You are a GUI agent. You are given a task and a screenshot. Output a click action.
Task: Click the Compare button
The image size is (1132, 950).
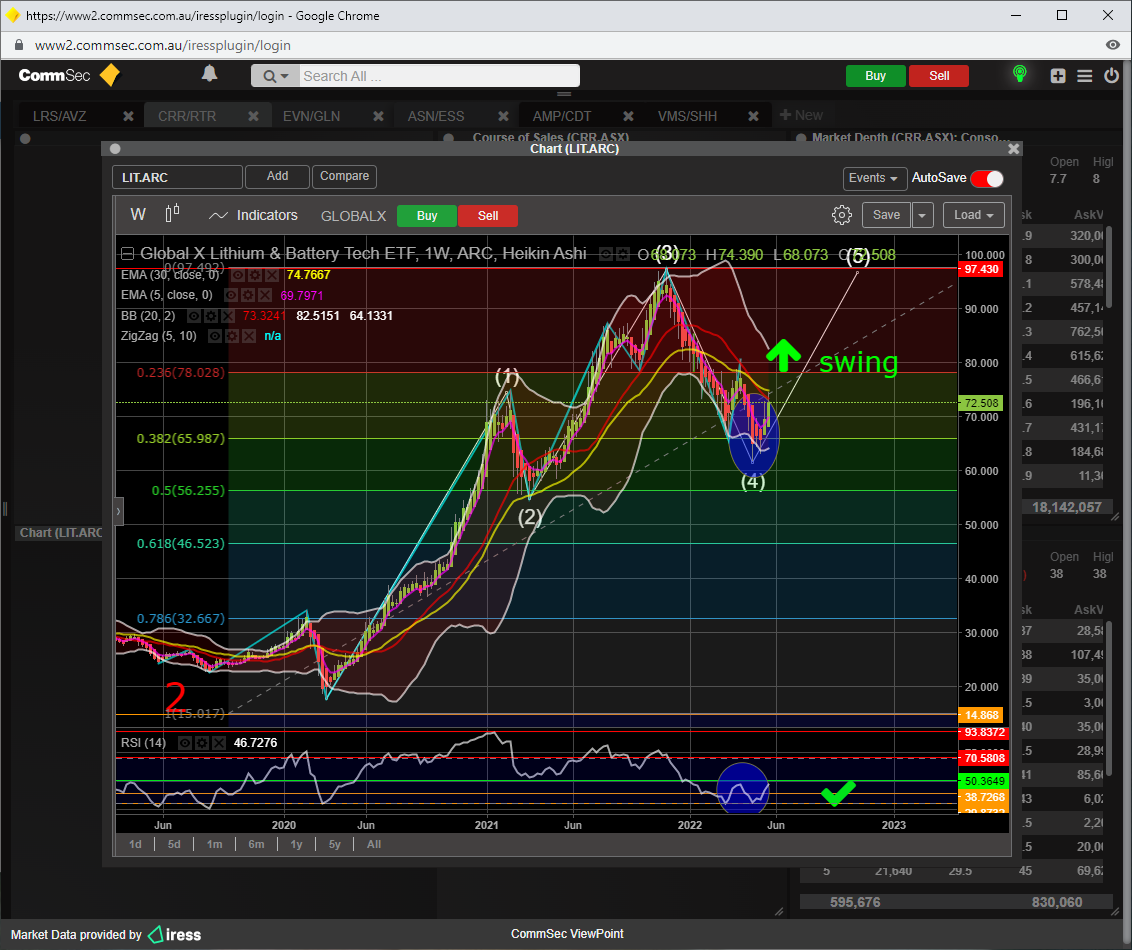pos(344,176)
